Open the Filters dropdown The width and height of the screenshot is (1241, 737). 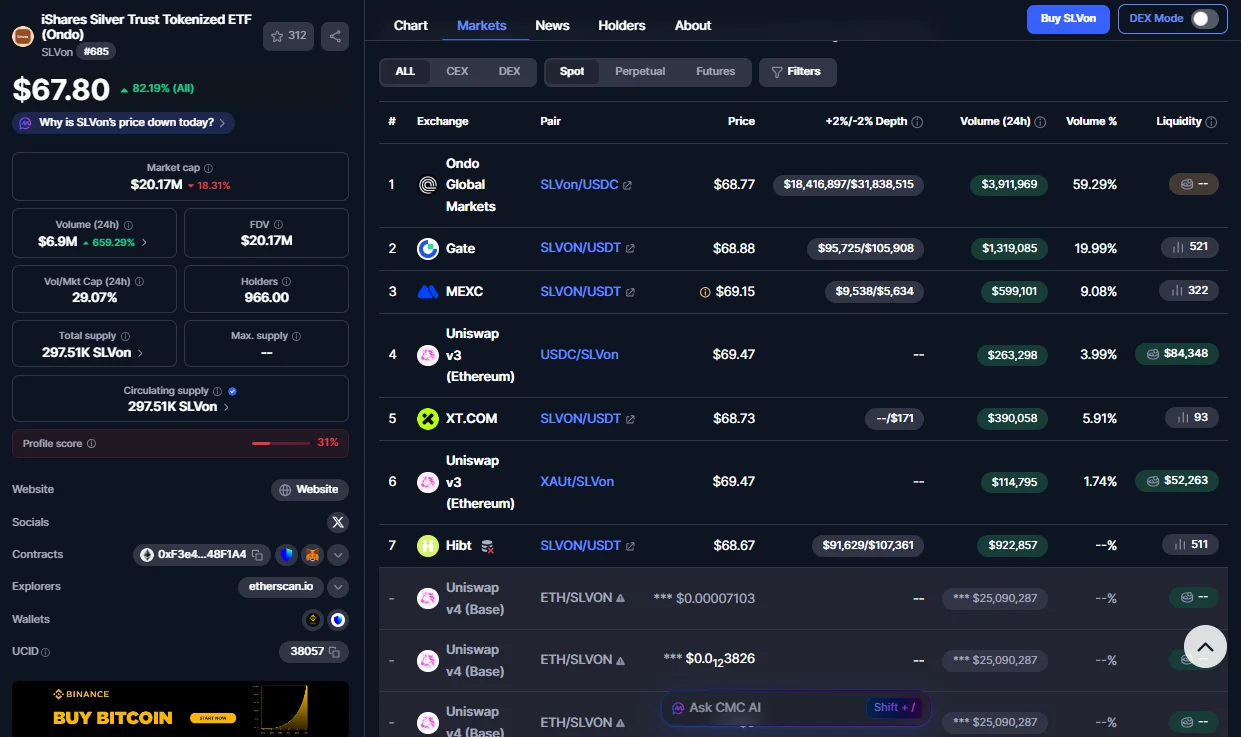(797, 72)
